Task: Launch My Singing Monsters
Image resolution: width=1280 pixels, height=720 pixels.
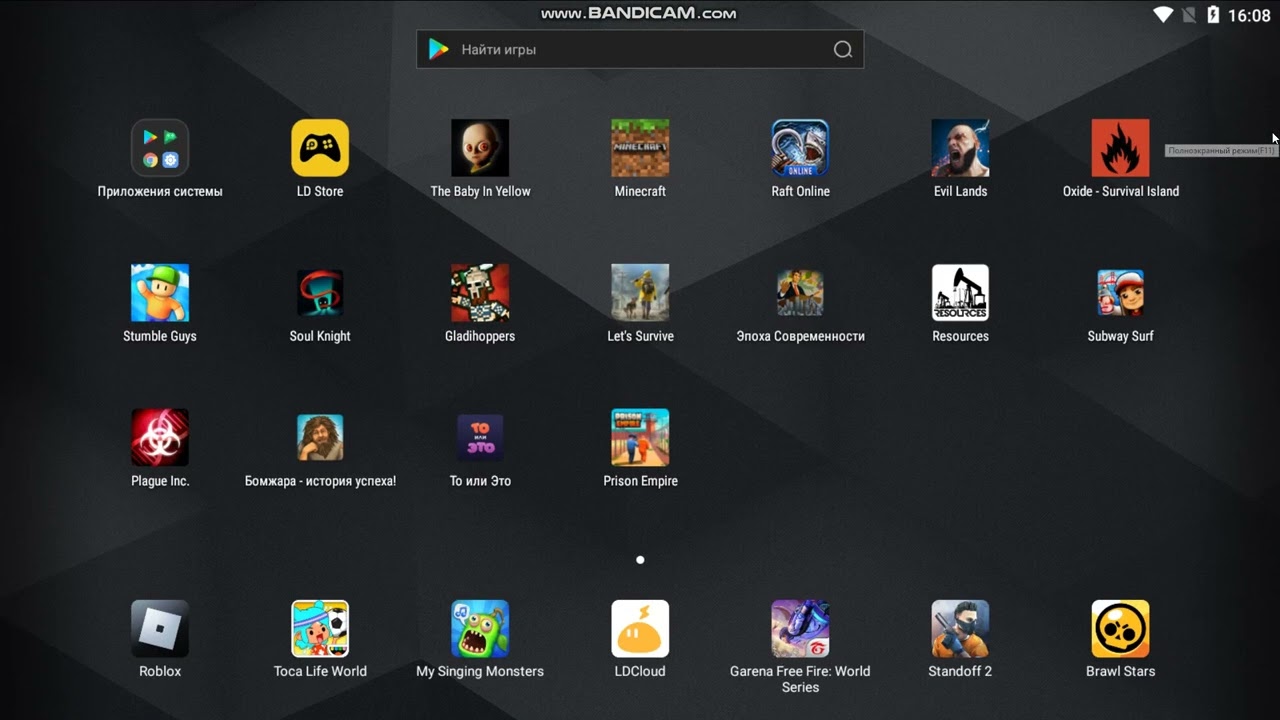Action: pos(480,629)
